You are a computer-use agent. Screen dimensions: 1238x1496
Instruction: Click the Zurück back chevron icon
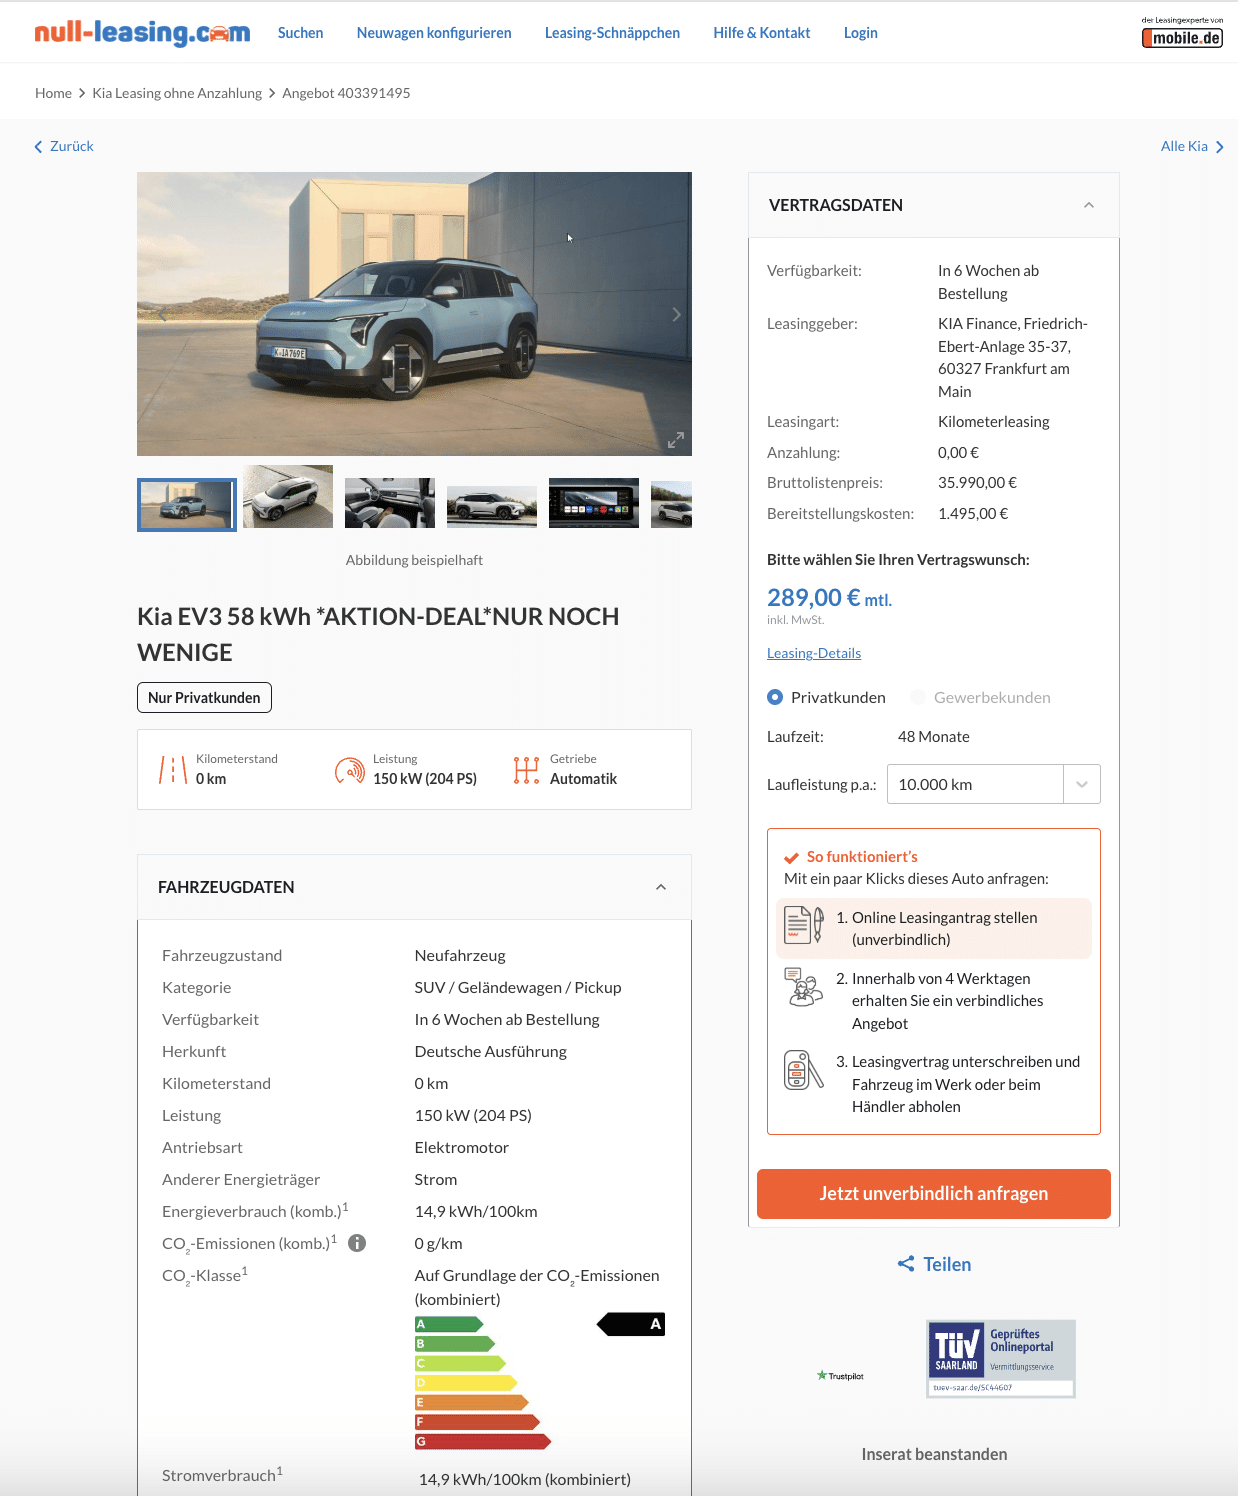[39, 147]
